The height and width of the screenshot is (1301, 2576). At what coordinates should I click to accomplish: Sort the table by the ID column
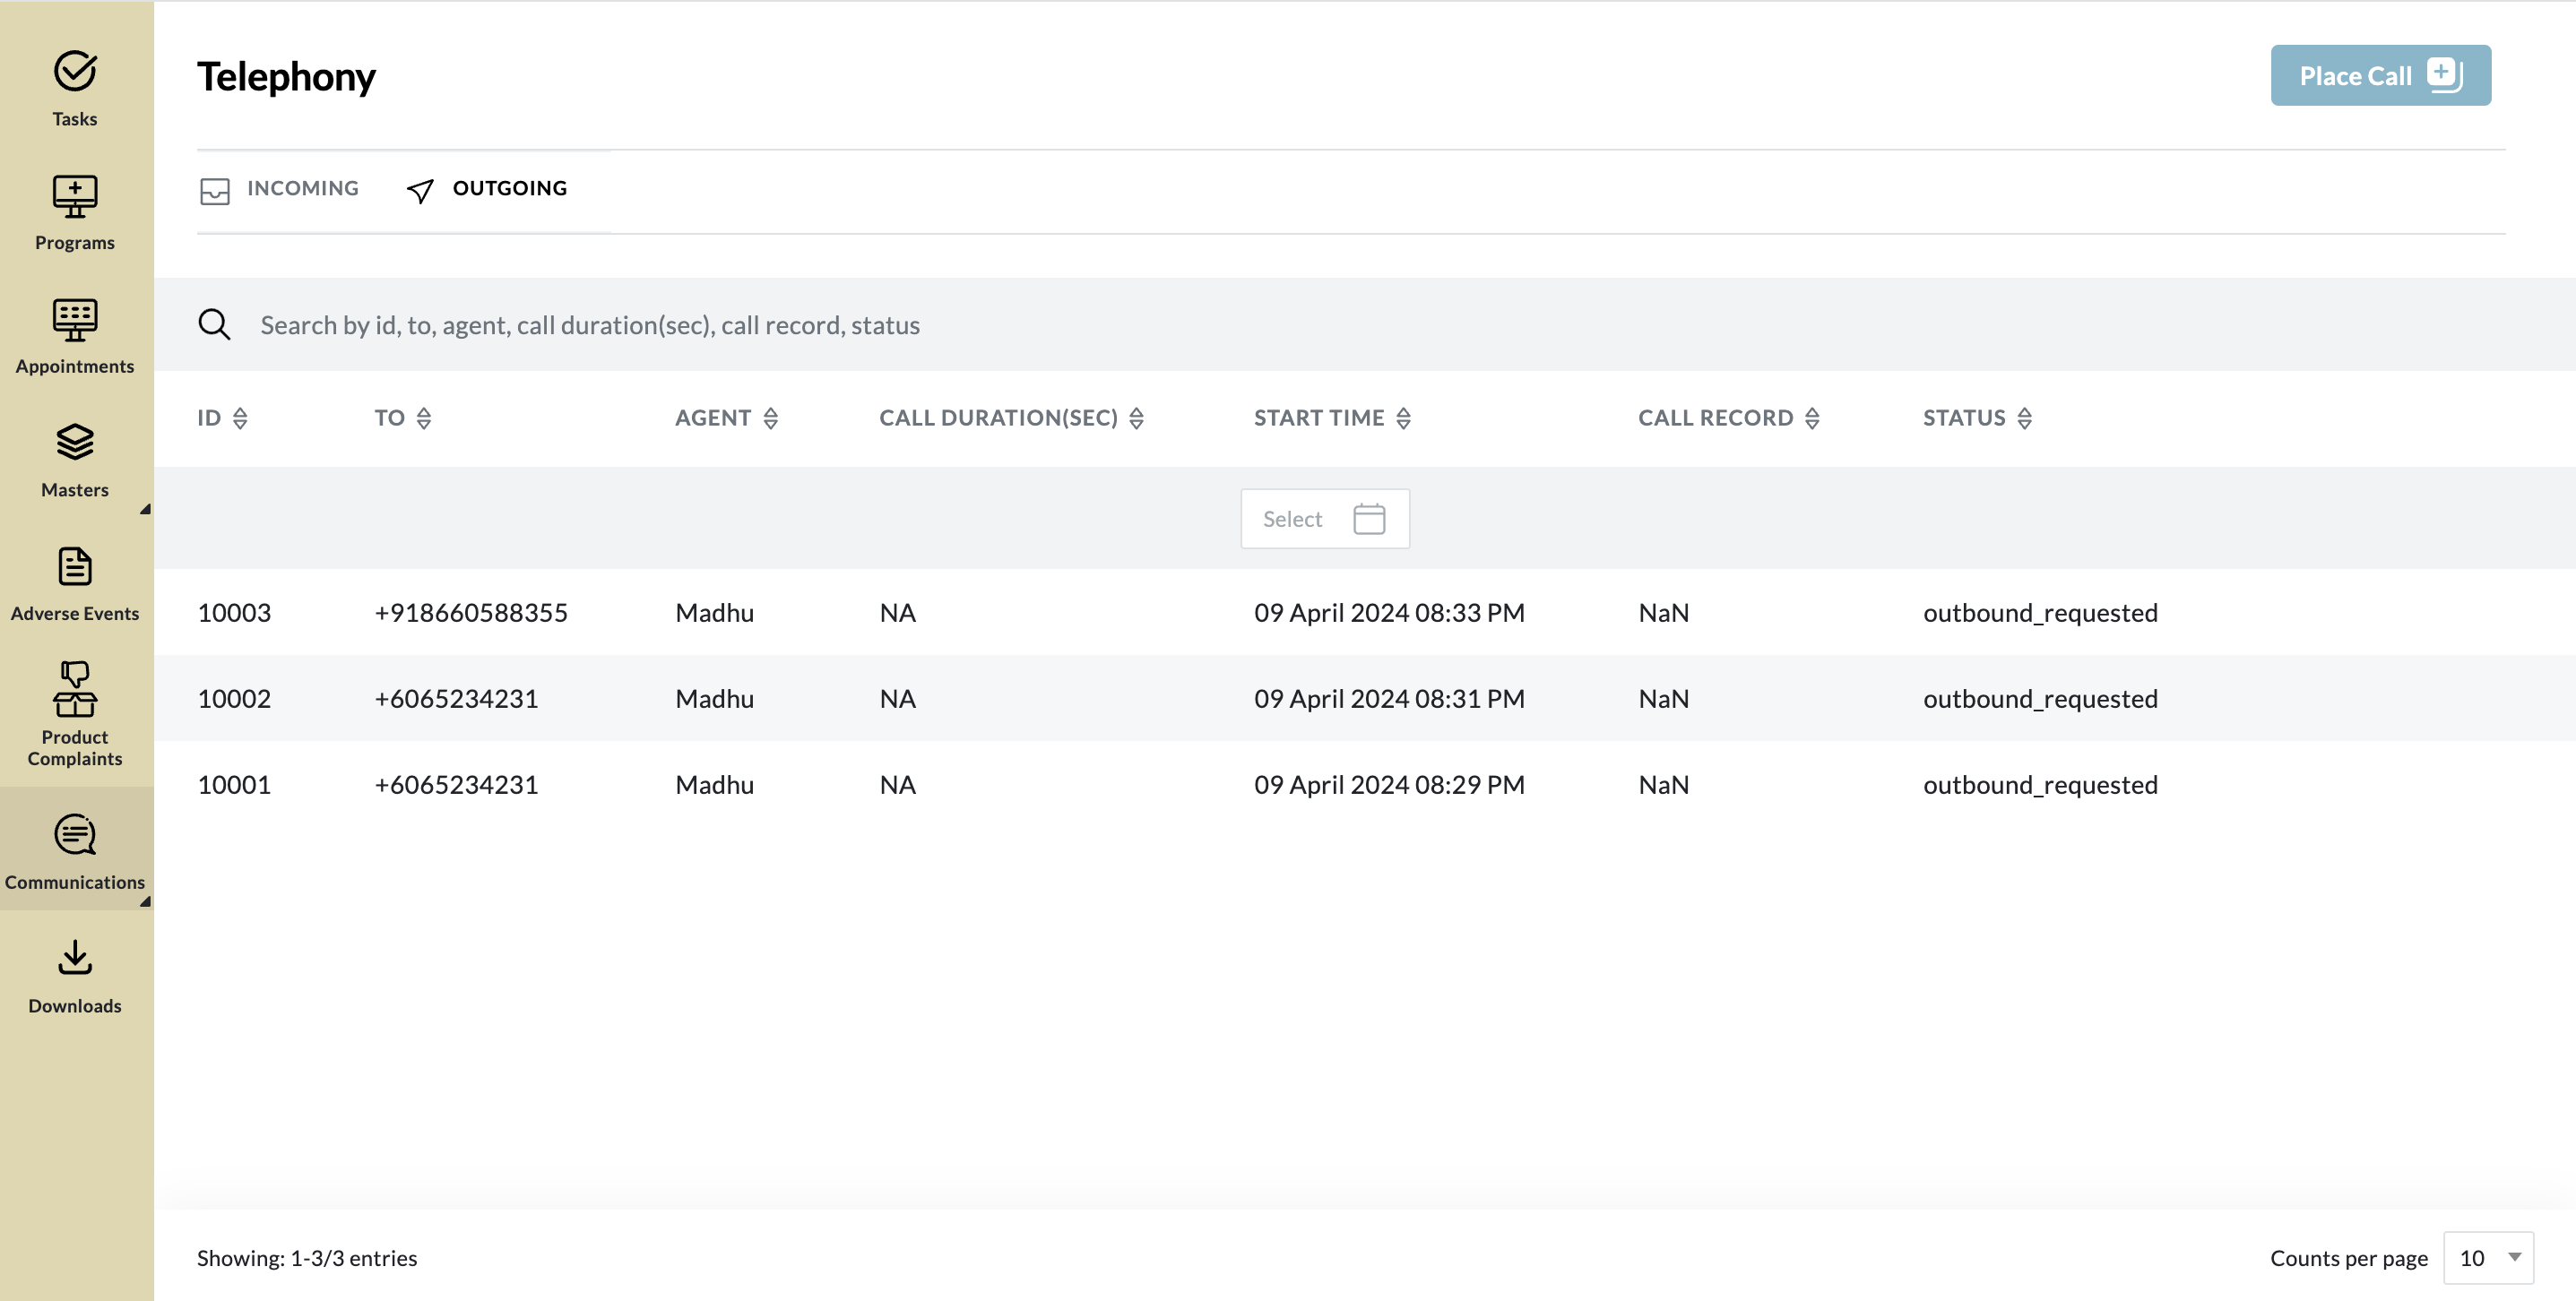[x=240, y=418]
